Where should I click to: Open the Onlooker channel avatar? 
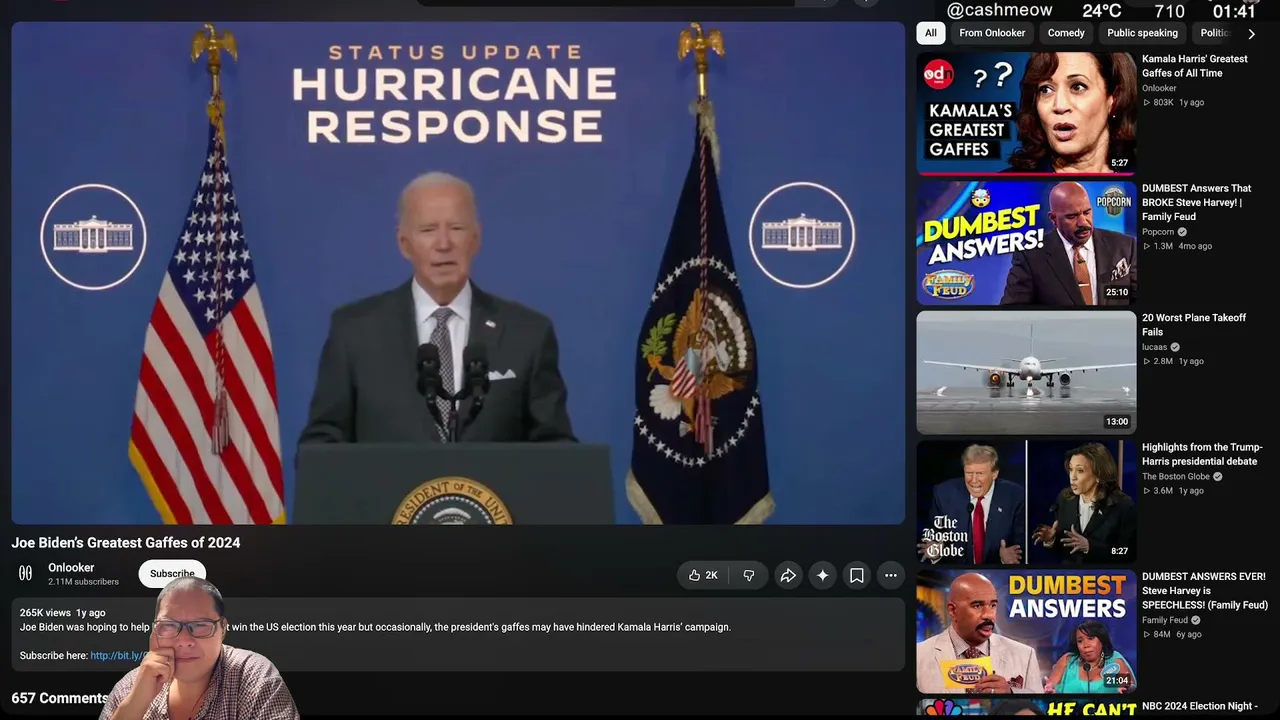(x=26, y=573)
